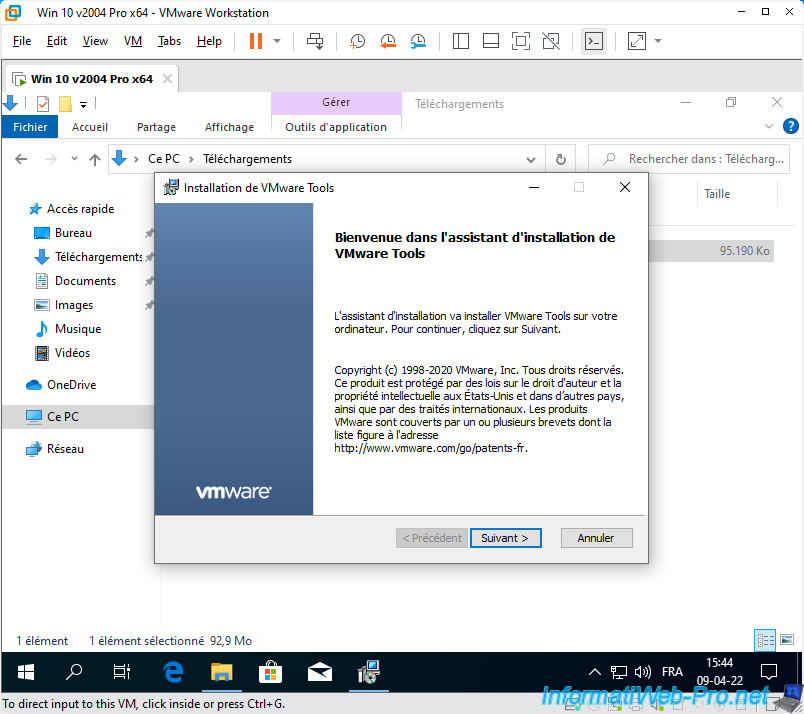
Task: Select Réseau in navigation pane
Action: point(65,449)
